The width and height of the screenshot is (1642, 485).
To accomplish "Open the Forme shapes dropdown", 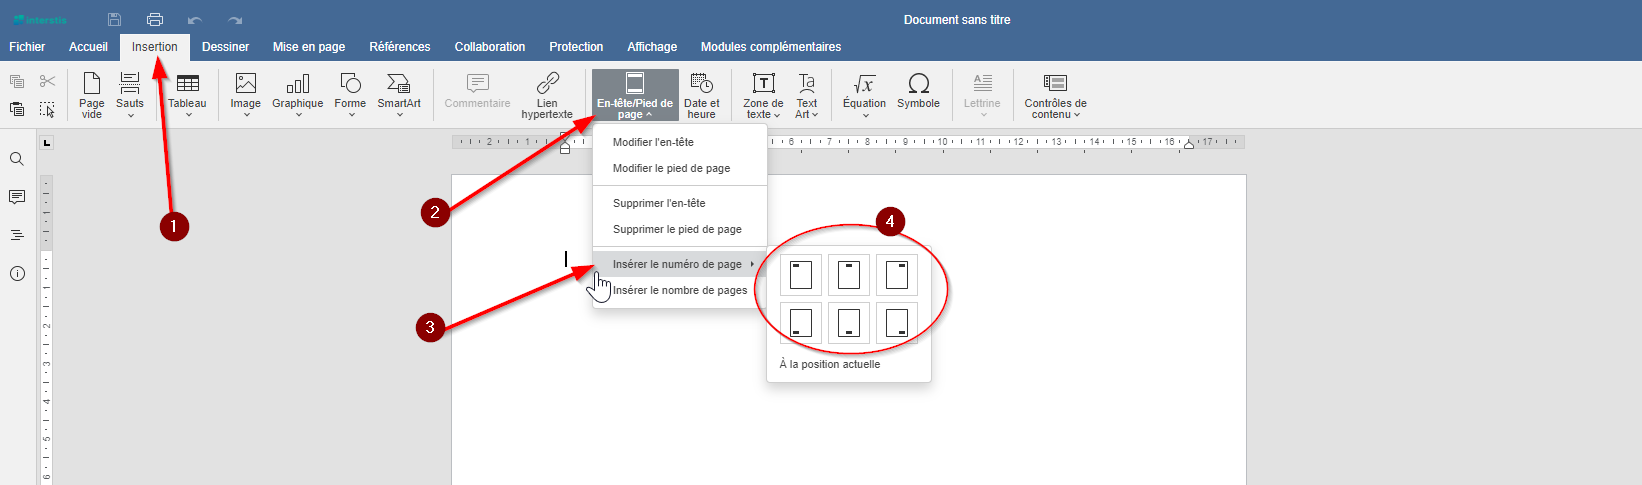I will coord(350,95).
